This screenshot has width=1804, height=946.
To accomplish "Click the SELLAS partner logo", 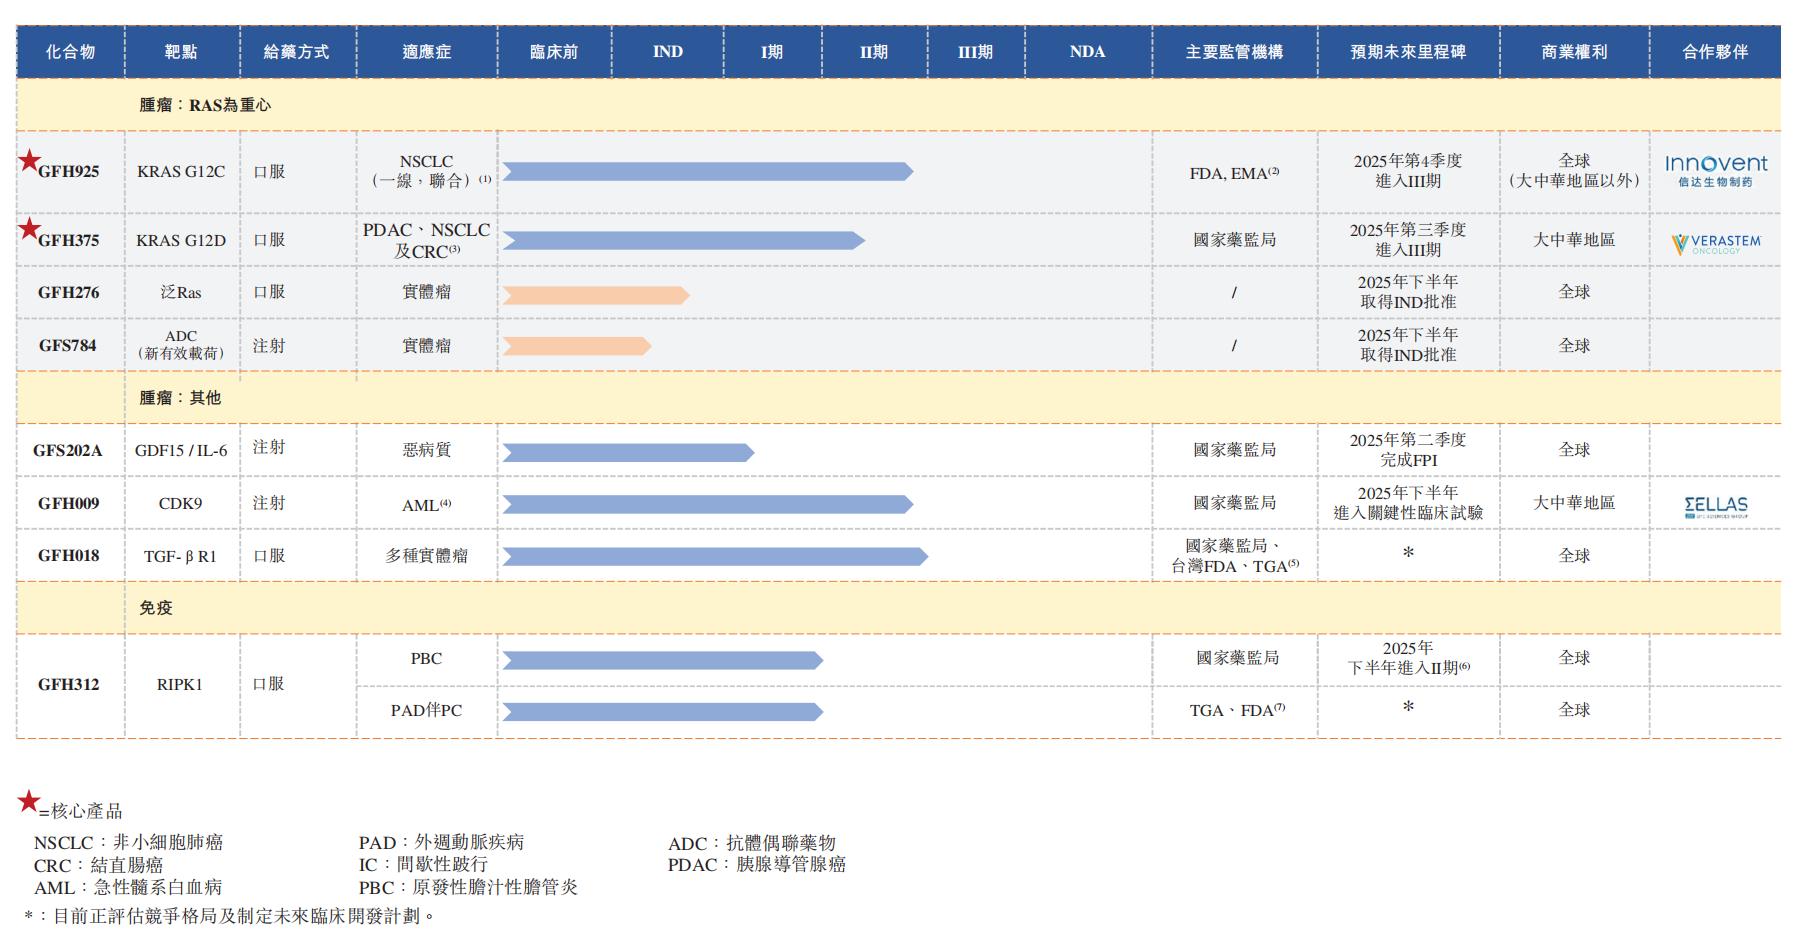I will tap(1716, 507).
